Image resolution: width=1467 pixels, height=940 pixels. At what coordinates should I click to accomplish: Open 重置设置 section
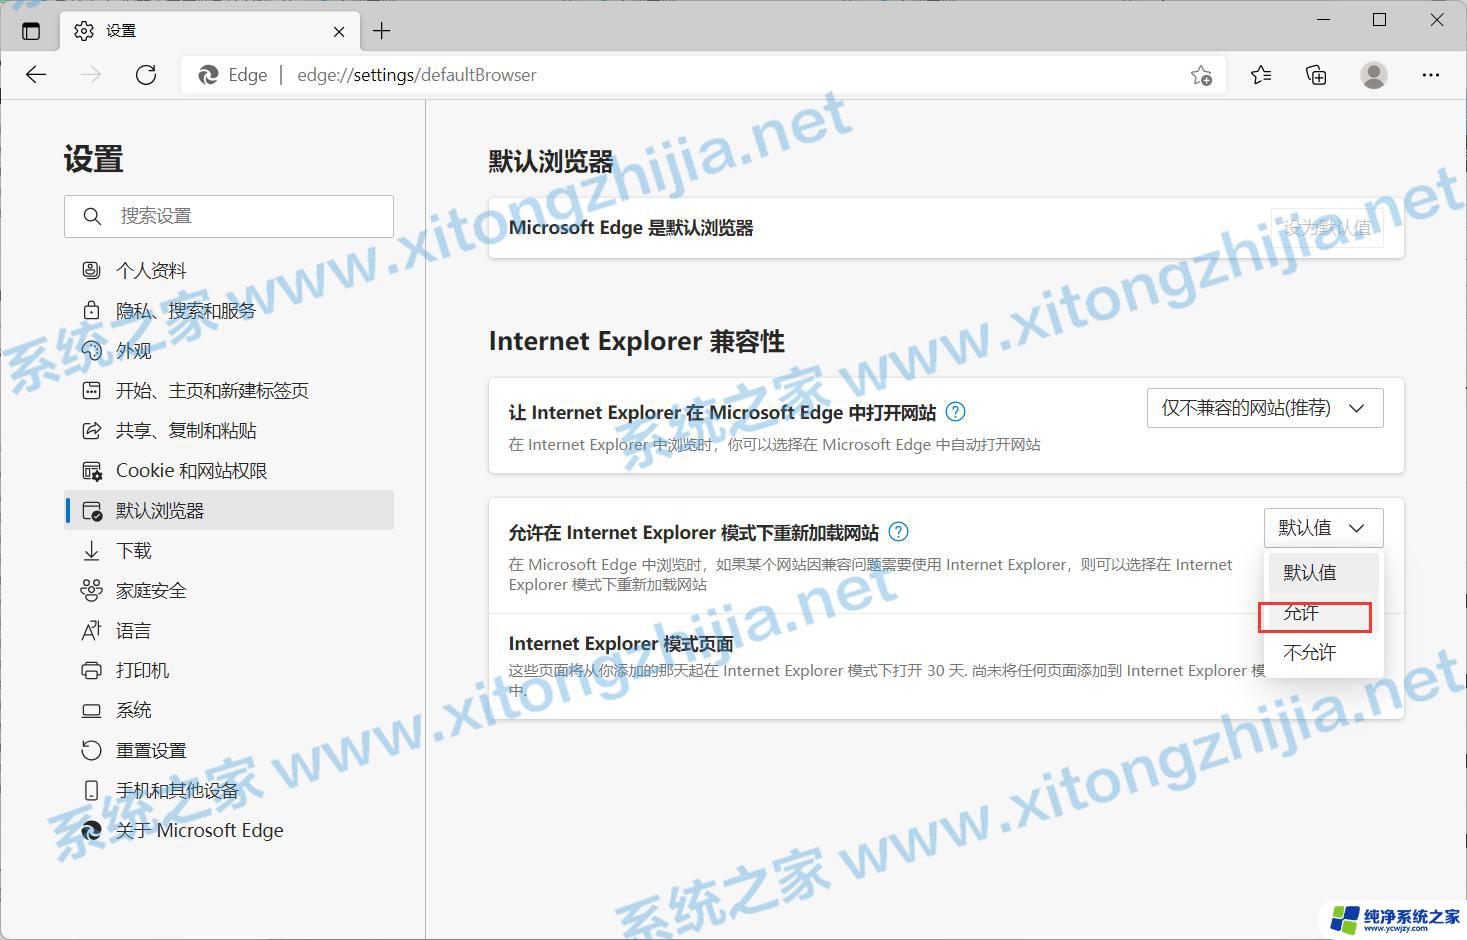coord(229,750)
